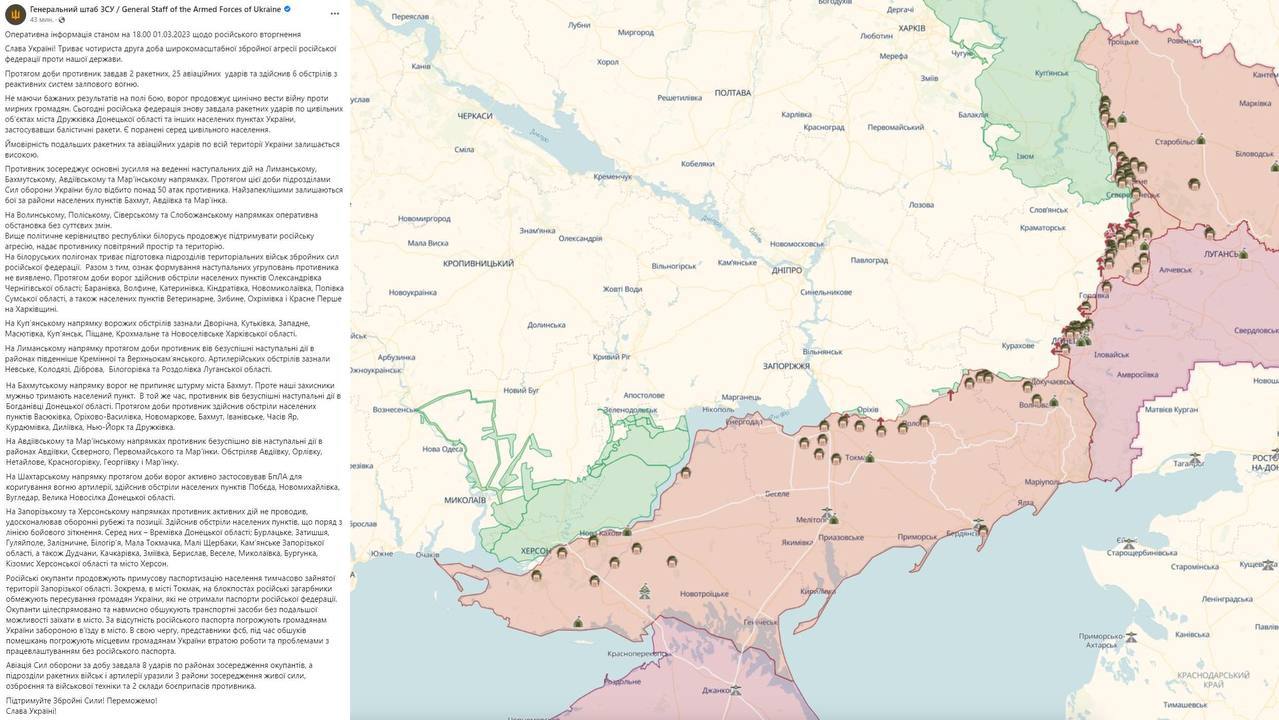This screenshot has width=1279, height=720.
Task: Click the soldier marker right of ХЕРСОН label
Action: click(564, 551)
